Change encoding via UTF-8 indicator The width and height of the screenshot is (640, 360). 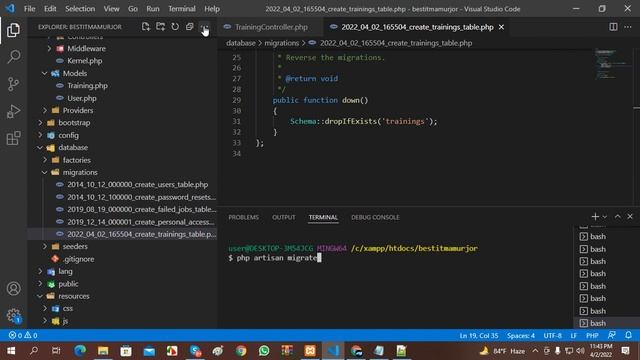(x=553, y=336)
